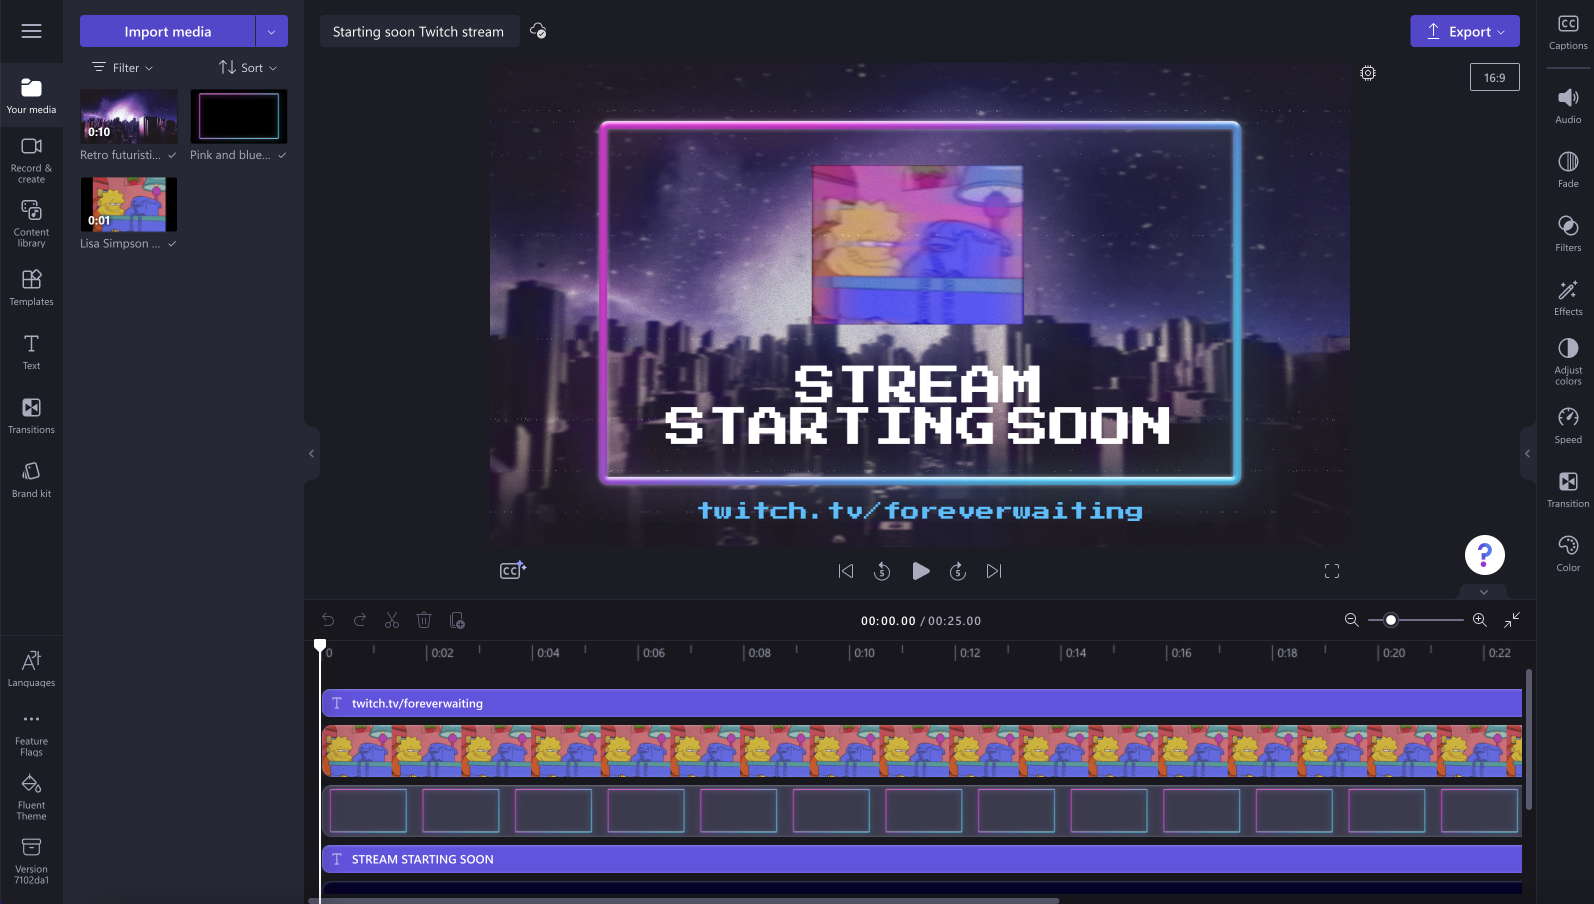Click the timeline zoom slider
1594x904 pixels.
1415,620
